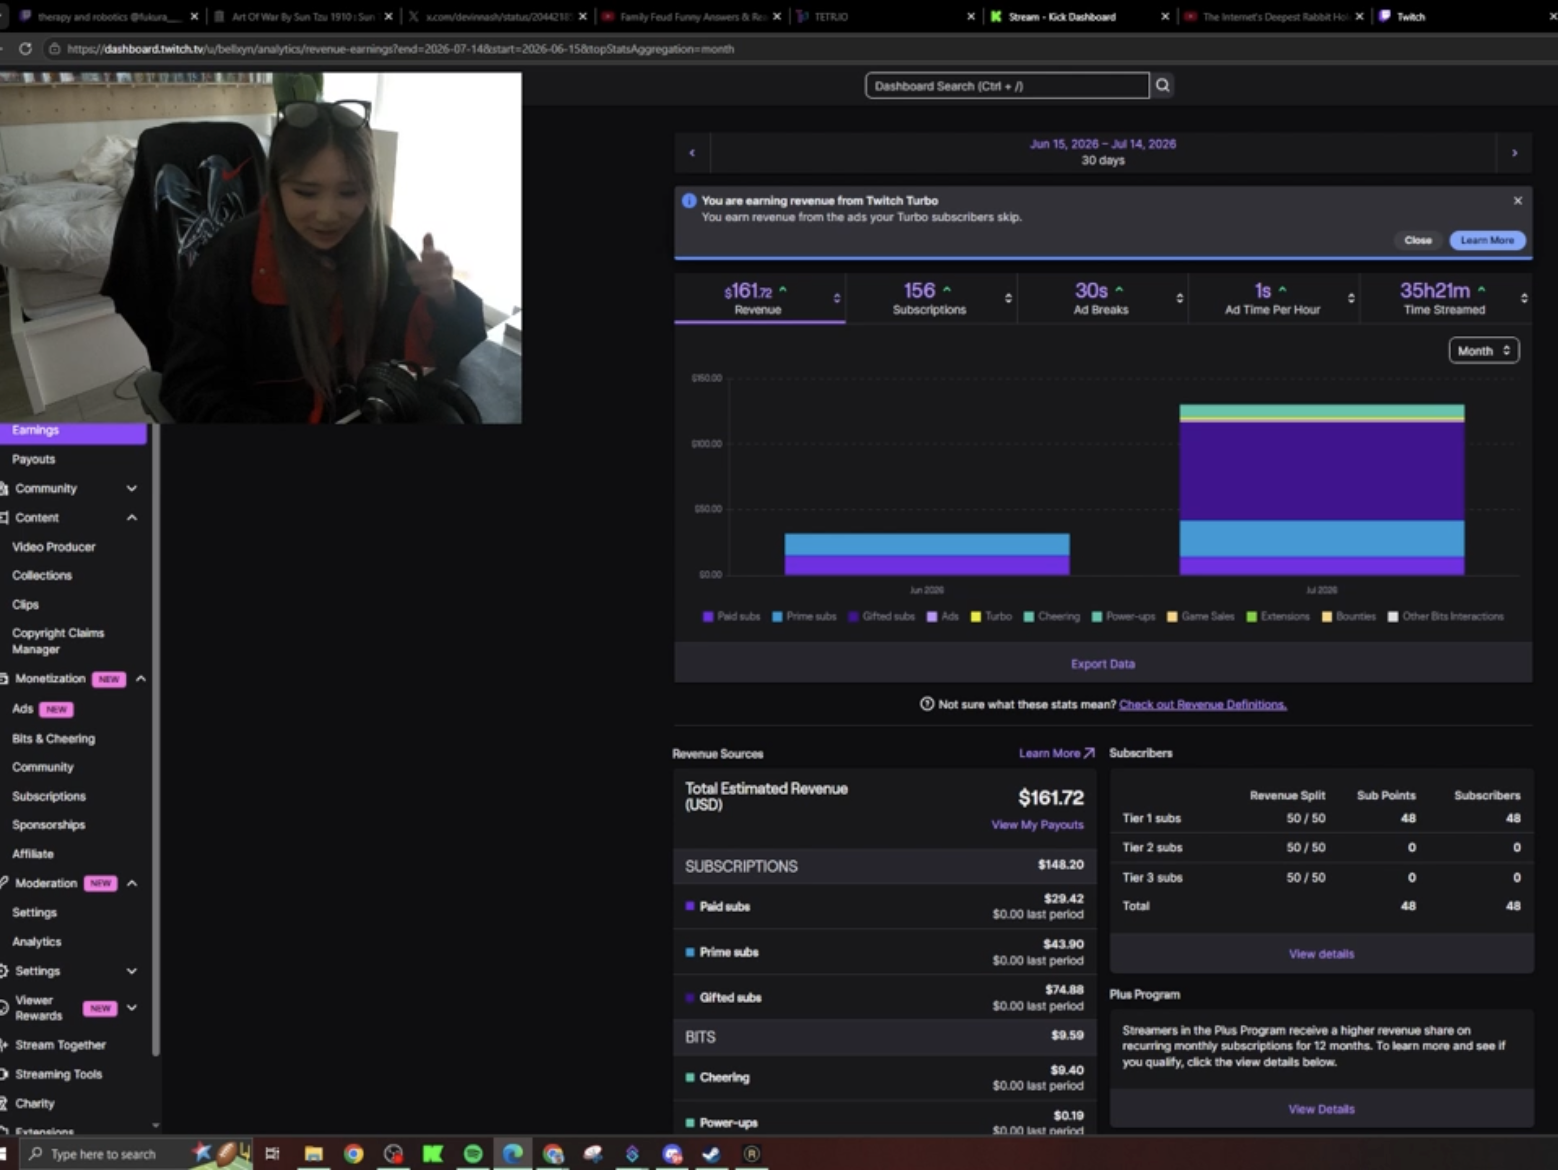
Task: Open the View My Payouts link
Action: [1037, 825]
